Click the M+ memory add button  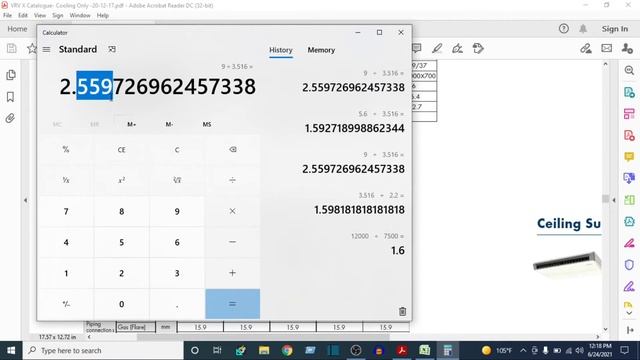click(131, 124)
